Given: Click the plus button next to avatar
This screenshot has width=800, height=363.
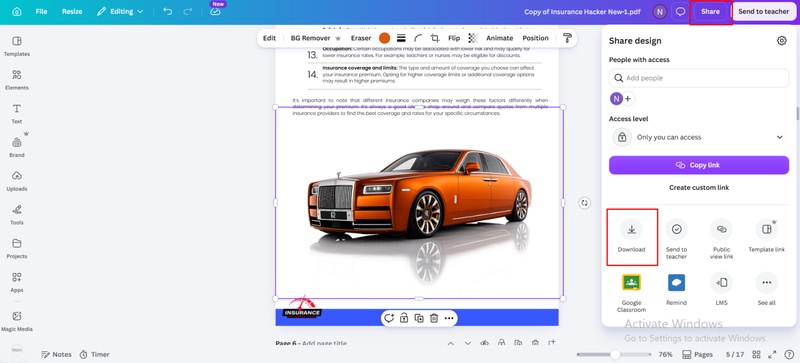Looking at the screenshot, I should [628, 99].
